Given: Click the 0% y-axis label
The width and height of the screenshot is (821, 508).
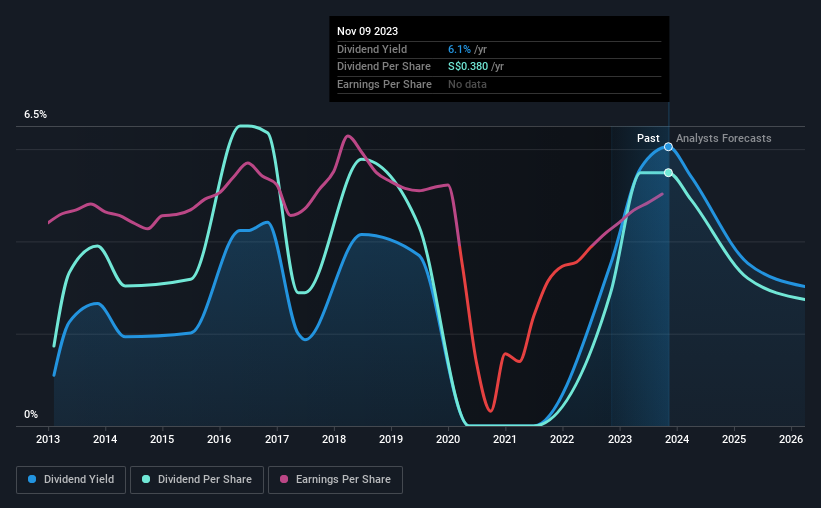Looking at the screenshot, I should (x=31, y=414).
